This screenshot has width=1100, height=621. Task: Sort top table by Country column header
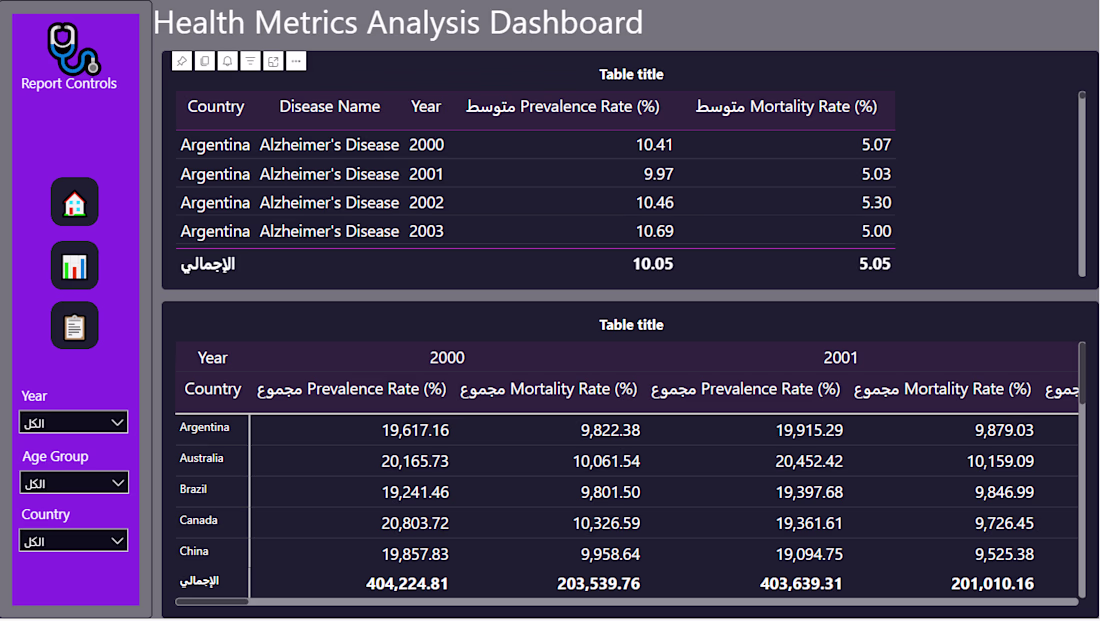click(215, 107)
